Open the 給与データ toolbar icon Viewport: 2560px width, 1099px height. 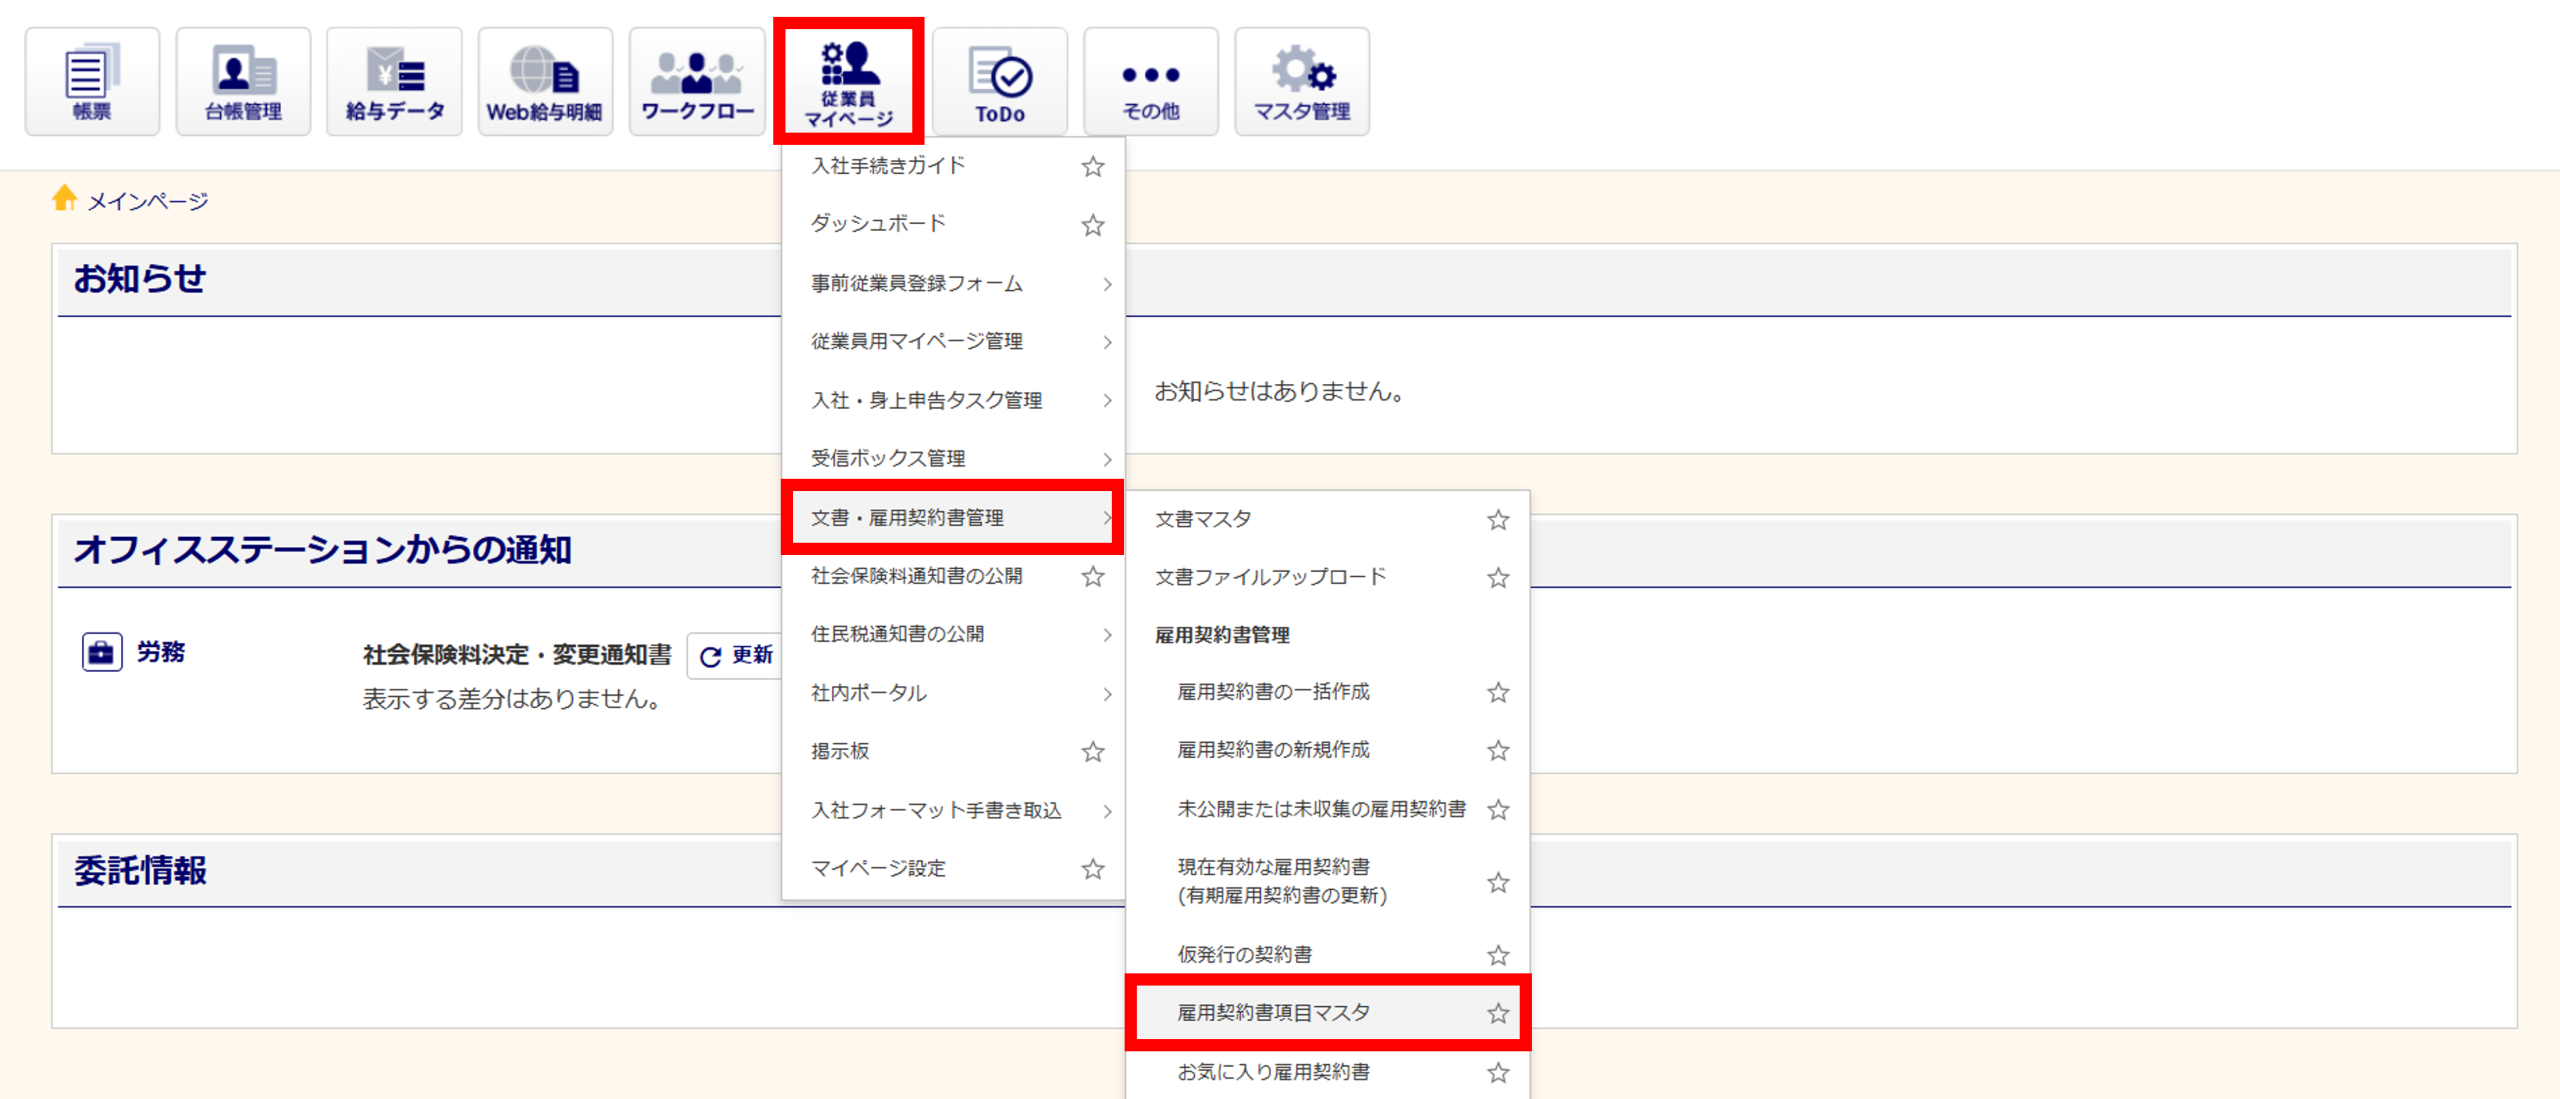tap(394, 81)
